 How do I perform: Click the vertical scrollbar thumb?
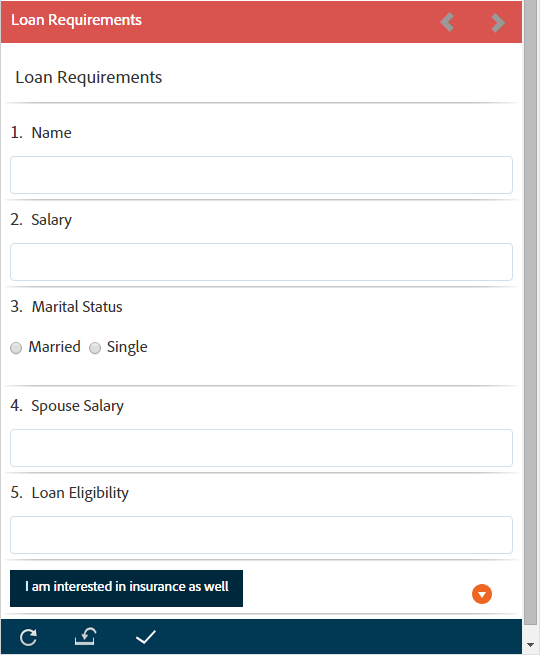tap(530, 312)
